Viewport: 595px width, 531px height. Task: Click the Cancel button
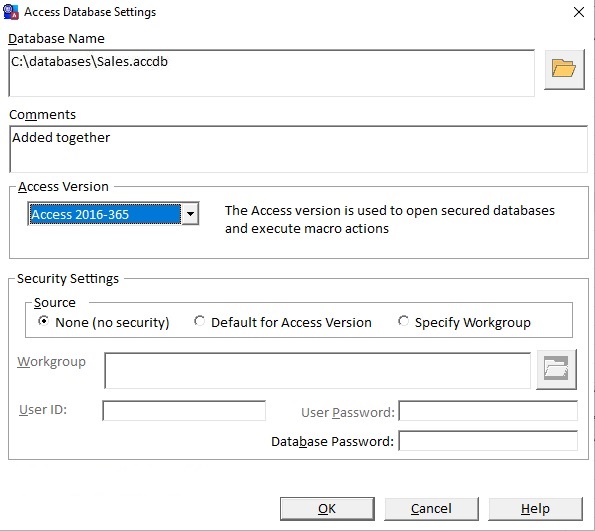coord(431,509)
